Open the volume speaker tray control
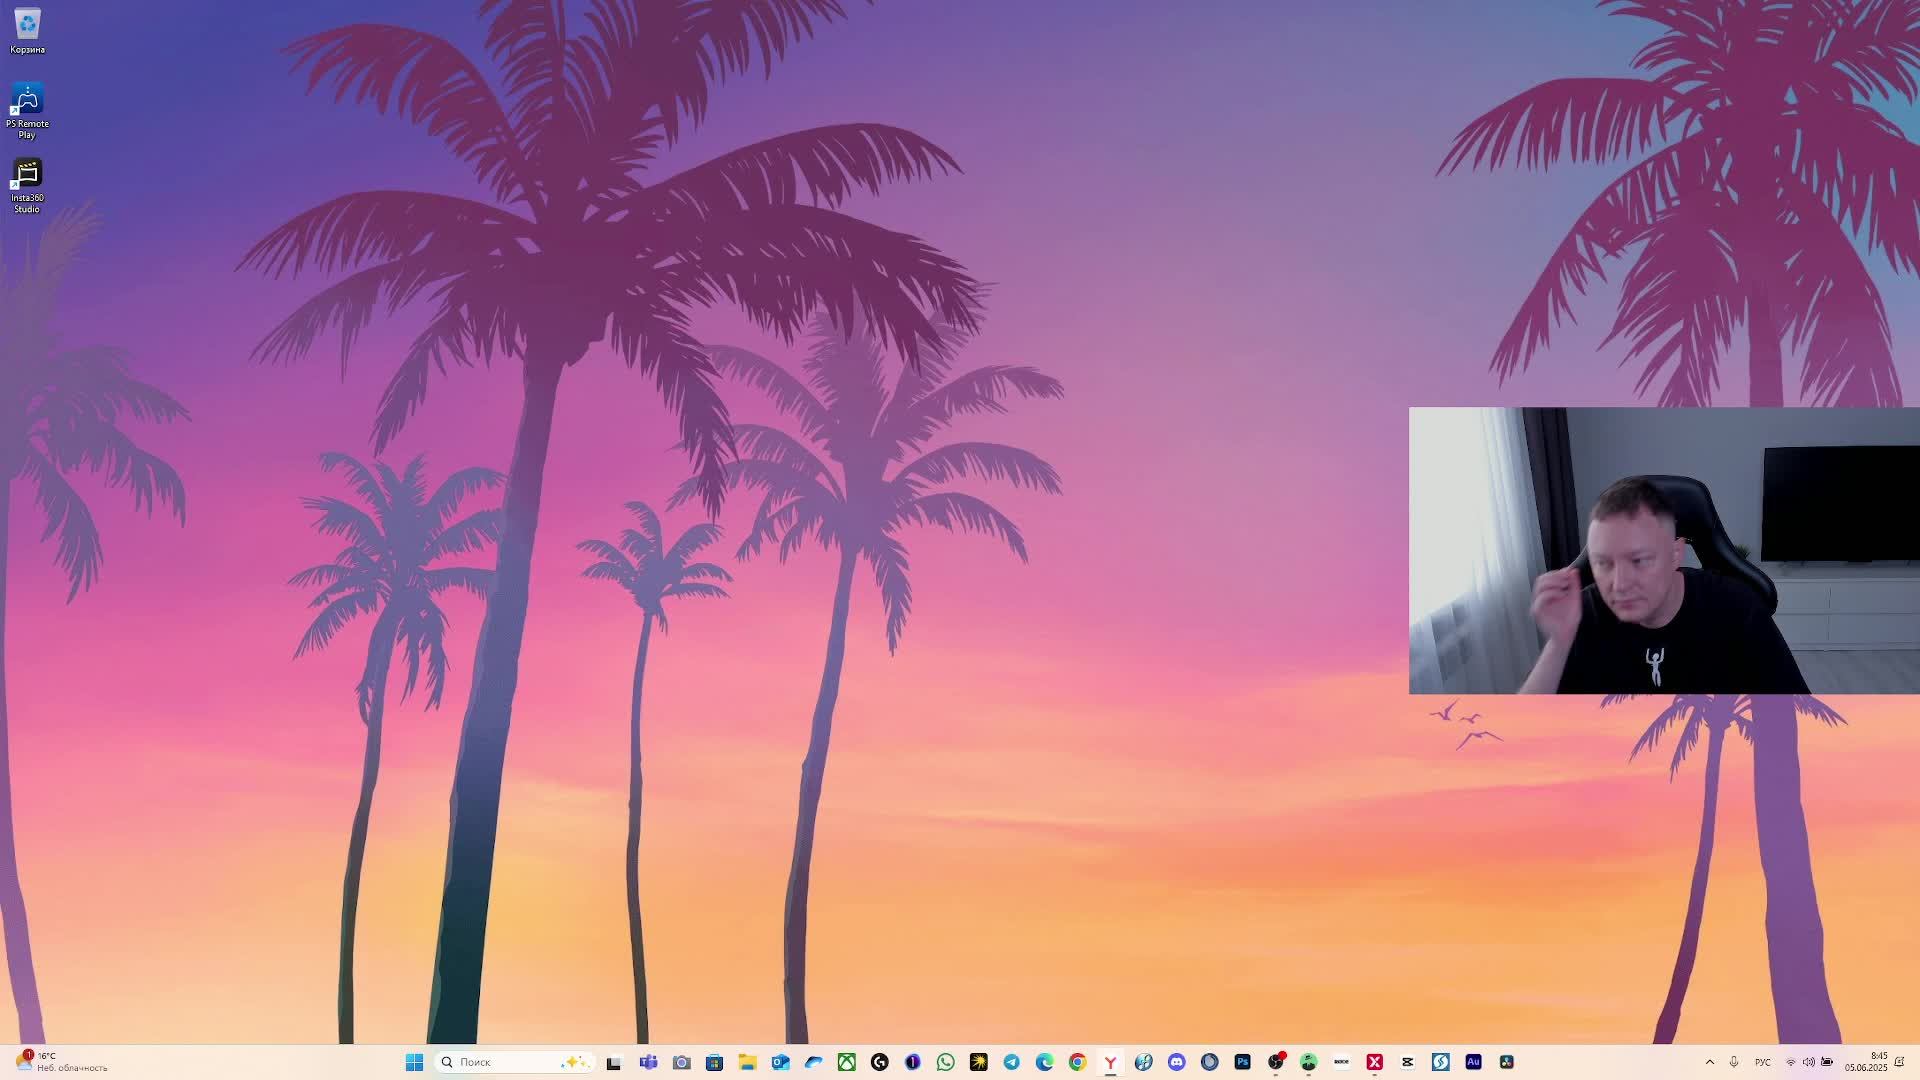The image size is (1920, 1080). [x=1808, y=1062]
